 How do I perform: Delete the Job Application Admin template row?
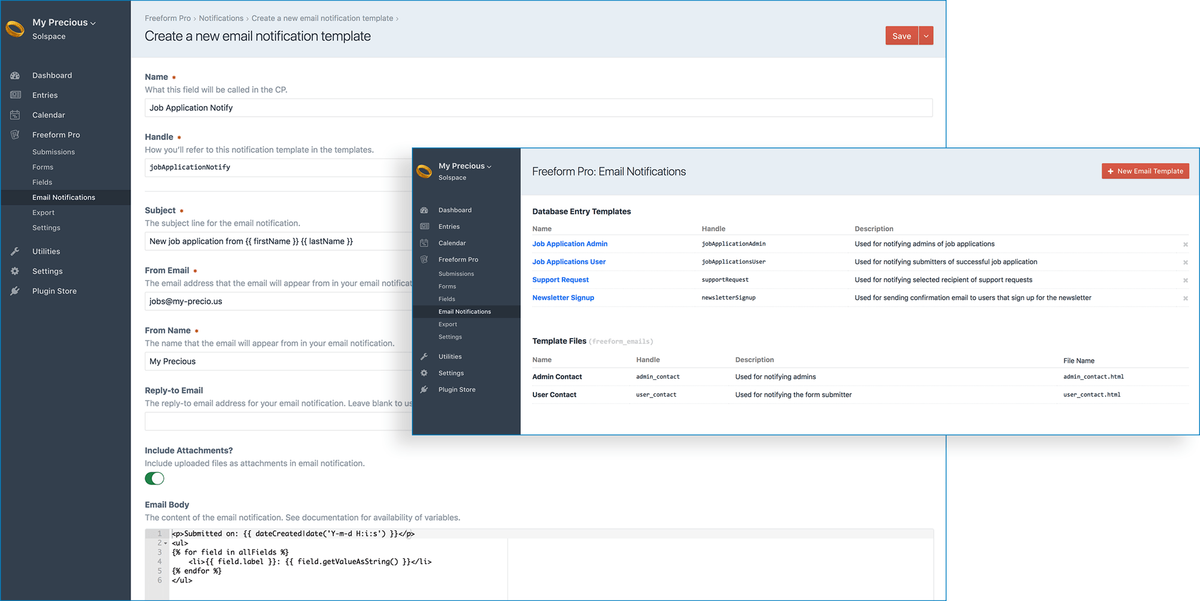(1185, 244)
